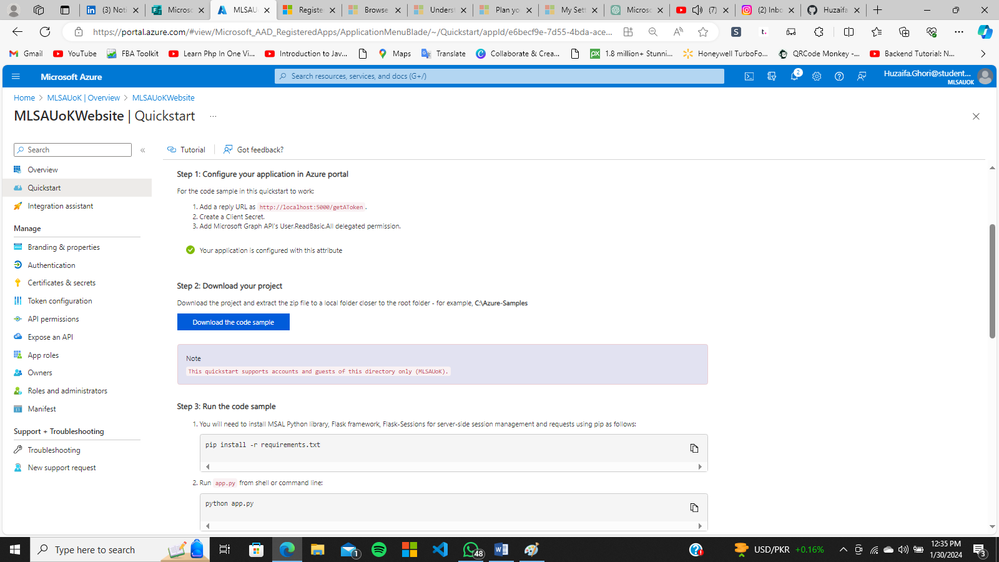Open Troubleshooting page

pyautogui.click(x=54, y=450)
